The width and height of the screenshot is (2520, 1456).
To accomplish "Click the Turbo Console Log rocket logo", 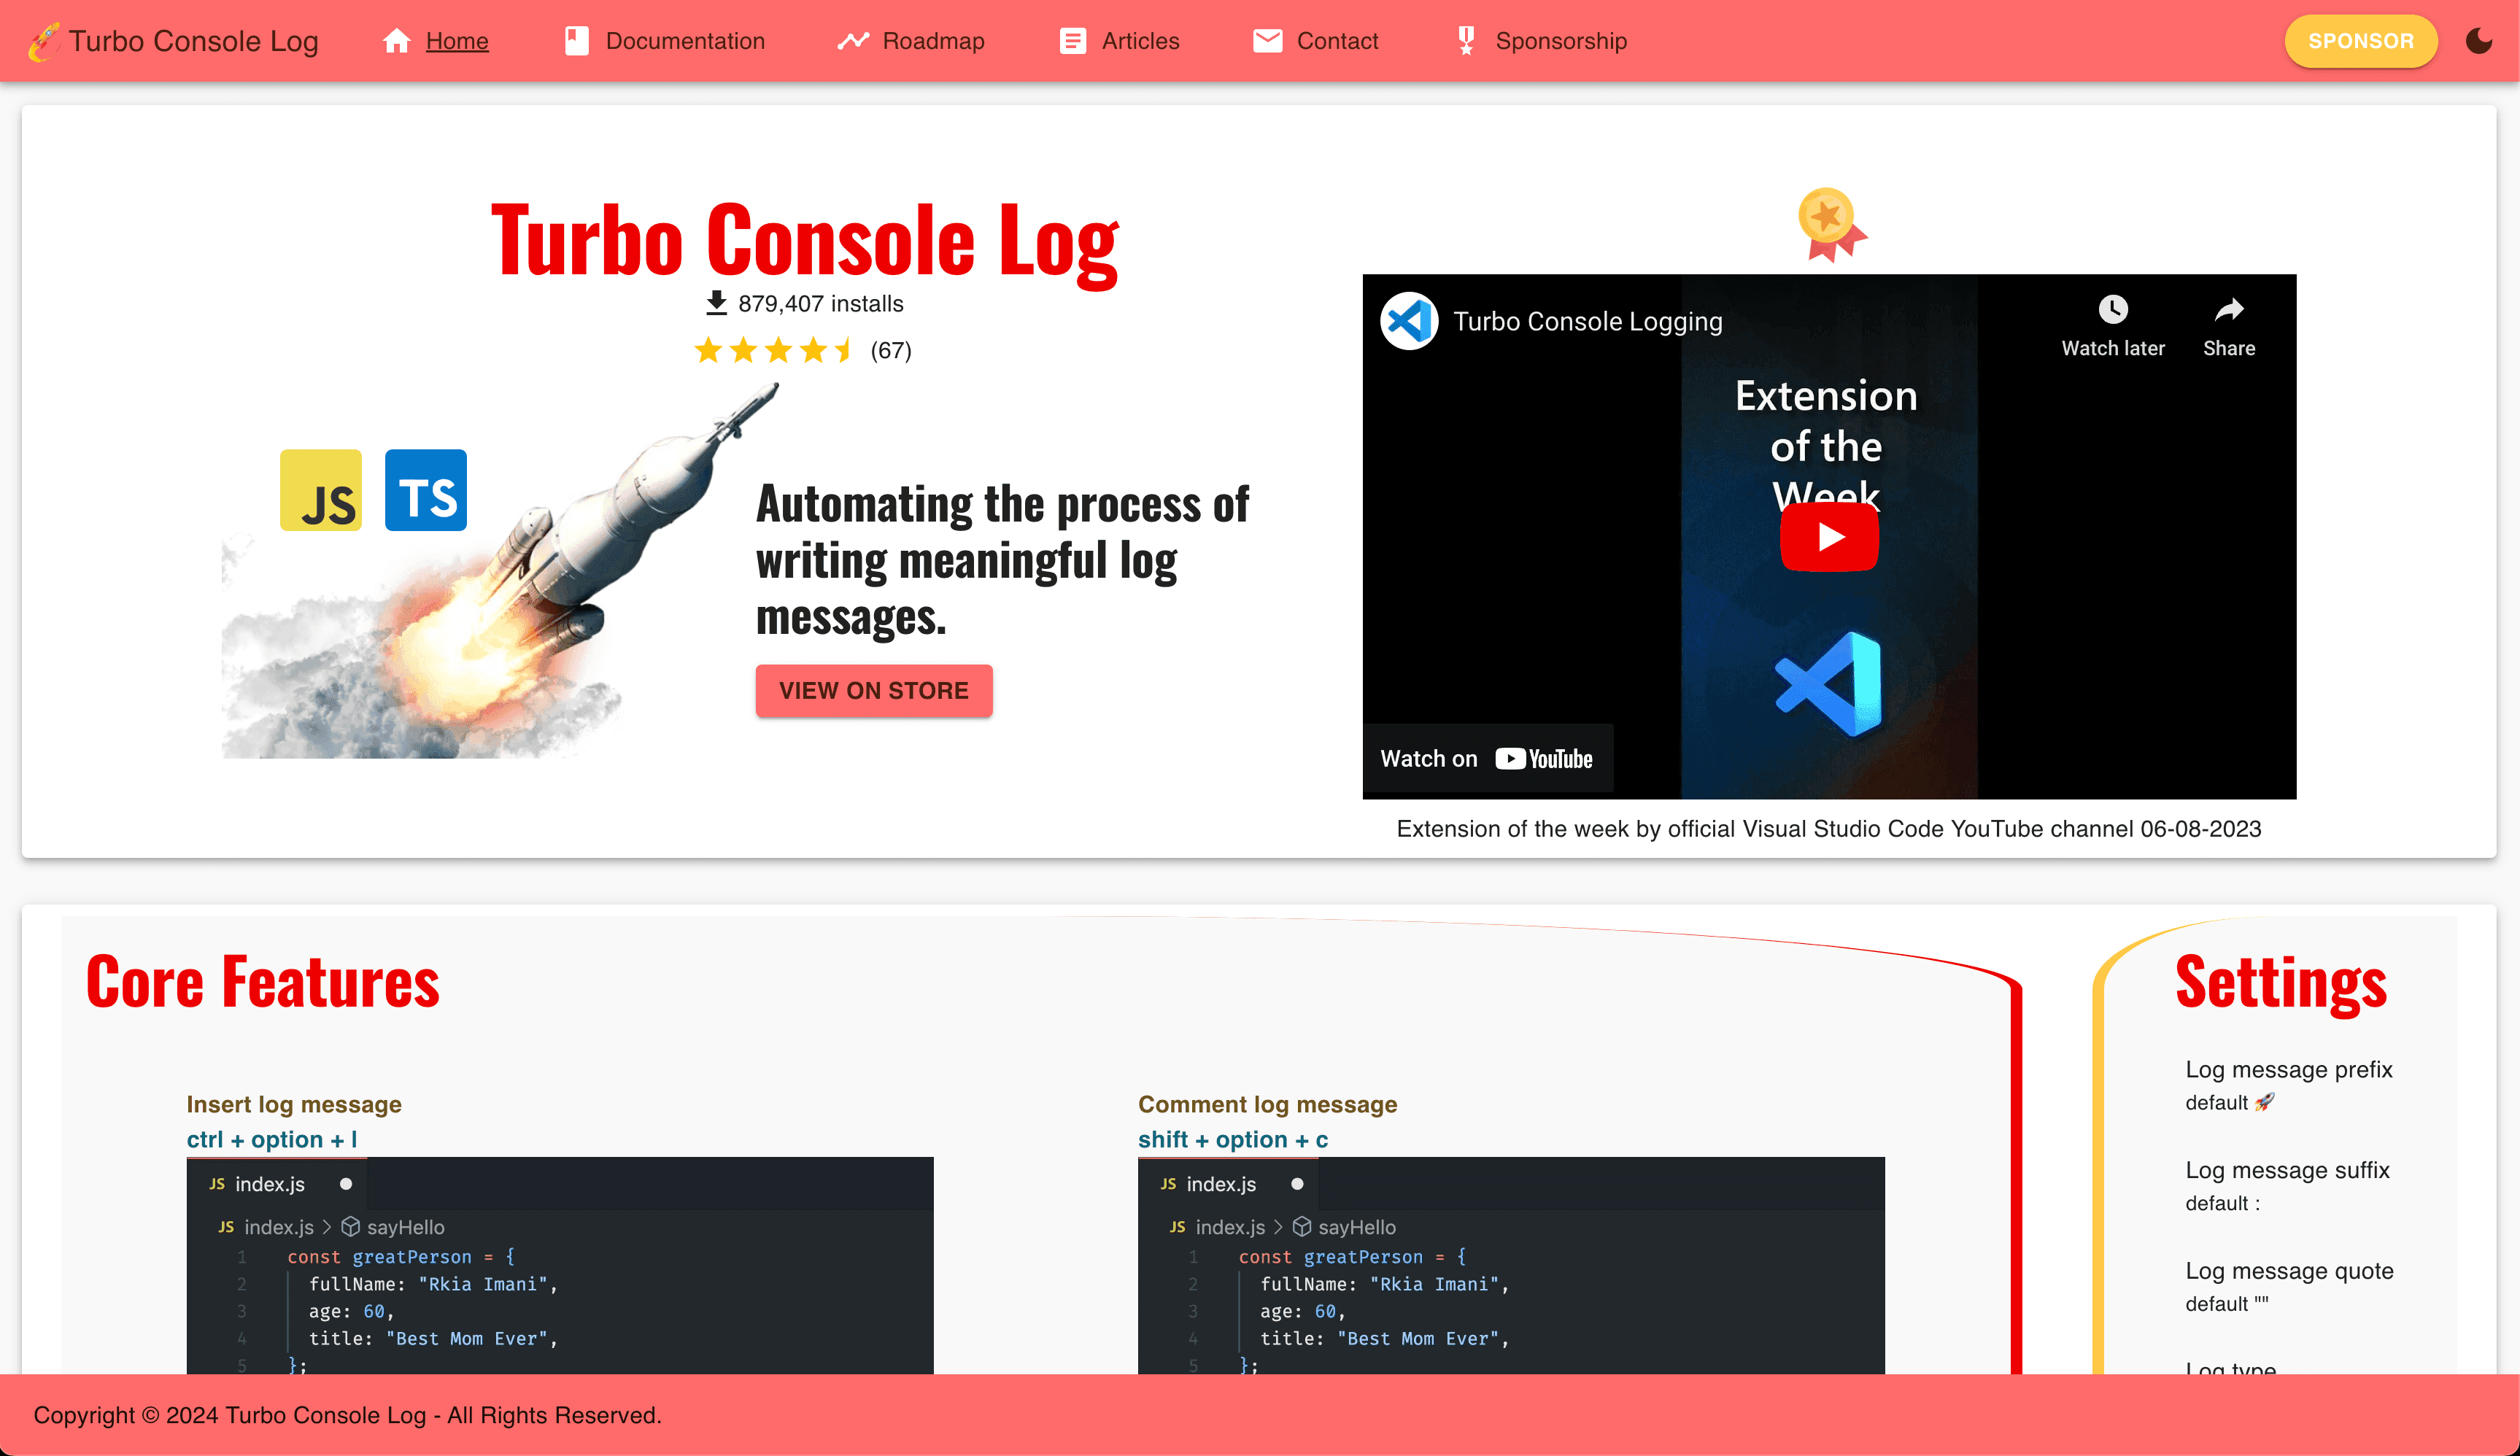I will tap(44, 41).
